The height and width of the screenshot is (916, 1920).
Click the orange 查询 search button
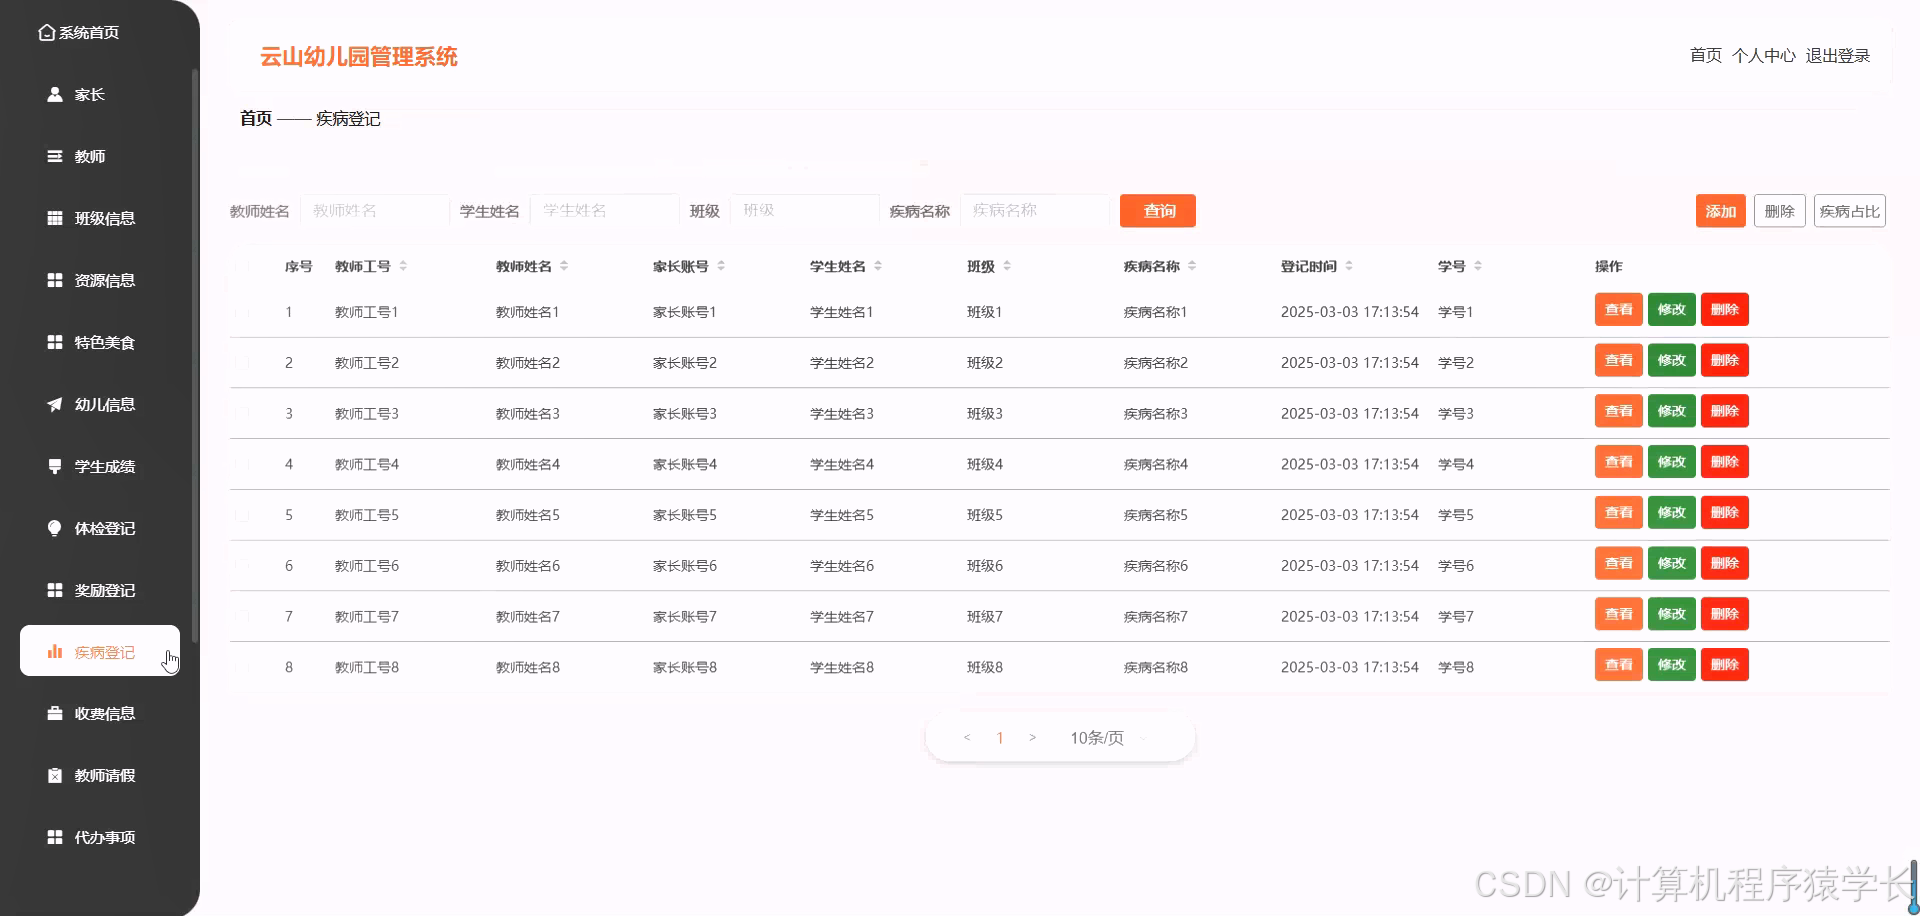(x=1158, y=211)
